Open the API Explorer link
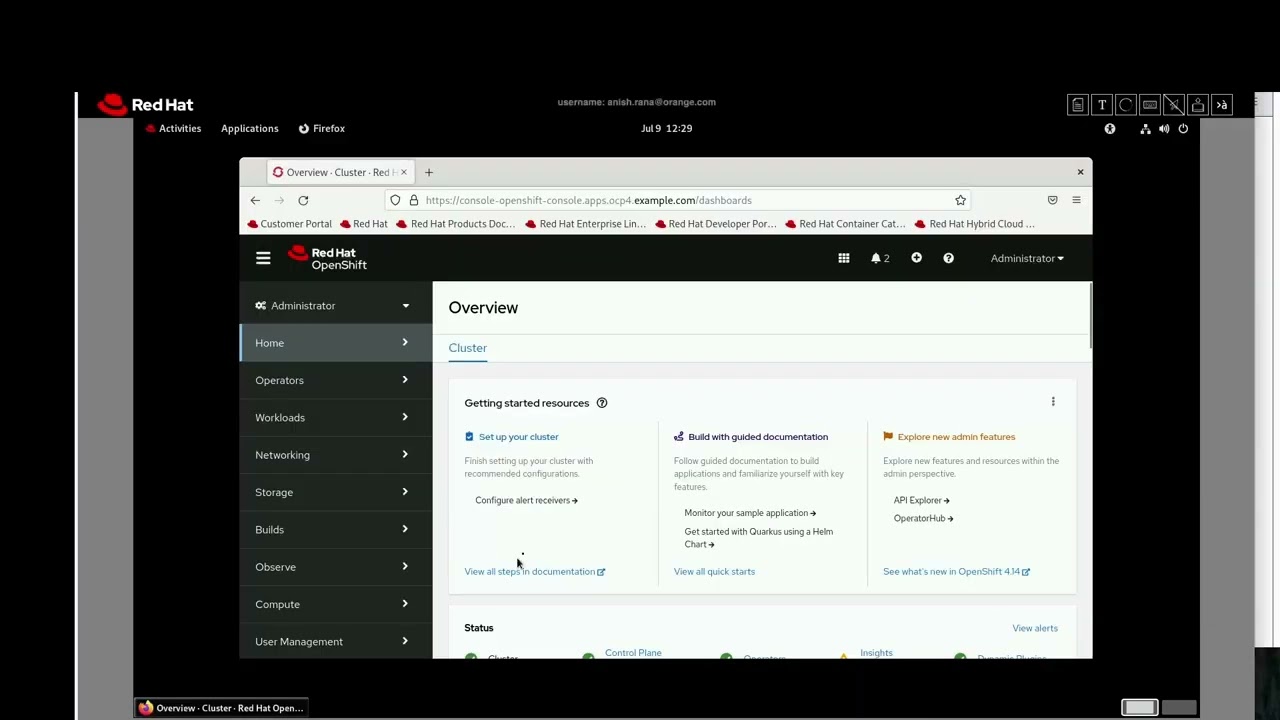1280x720 pixels. coord(921,500)
